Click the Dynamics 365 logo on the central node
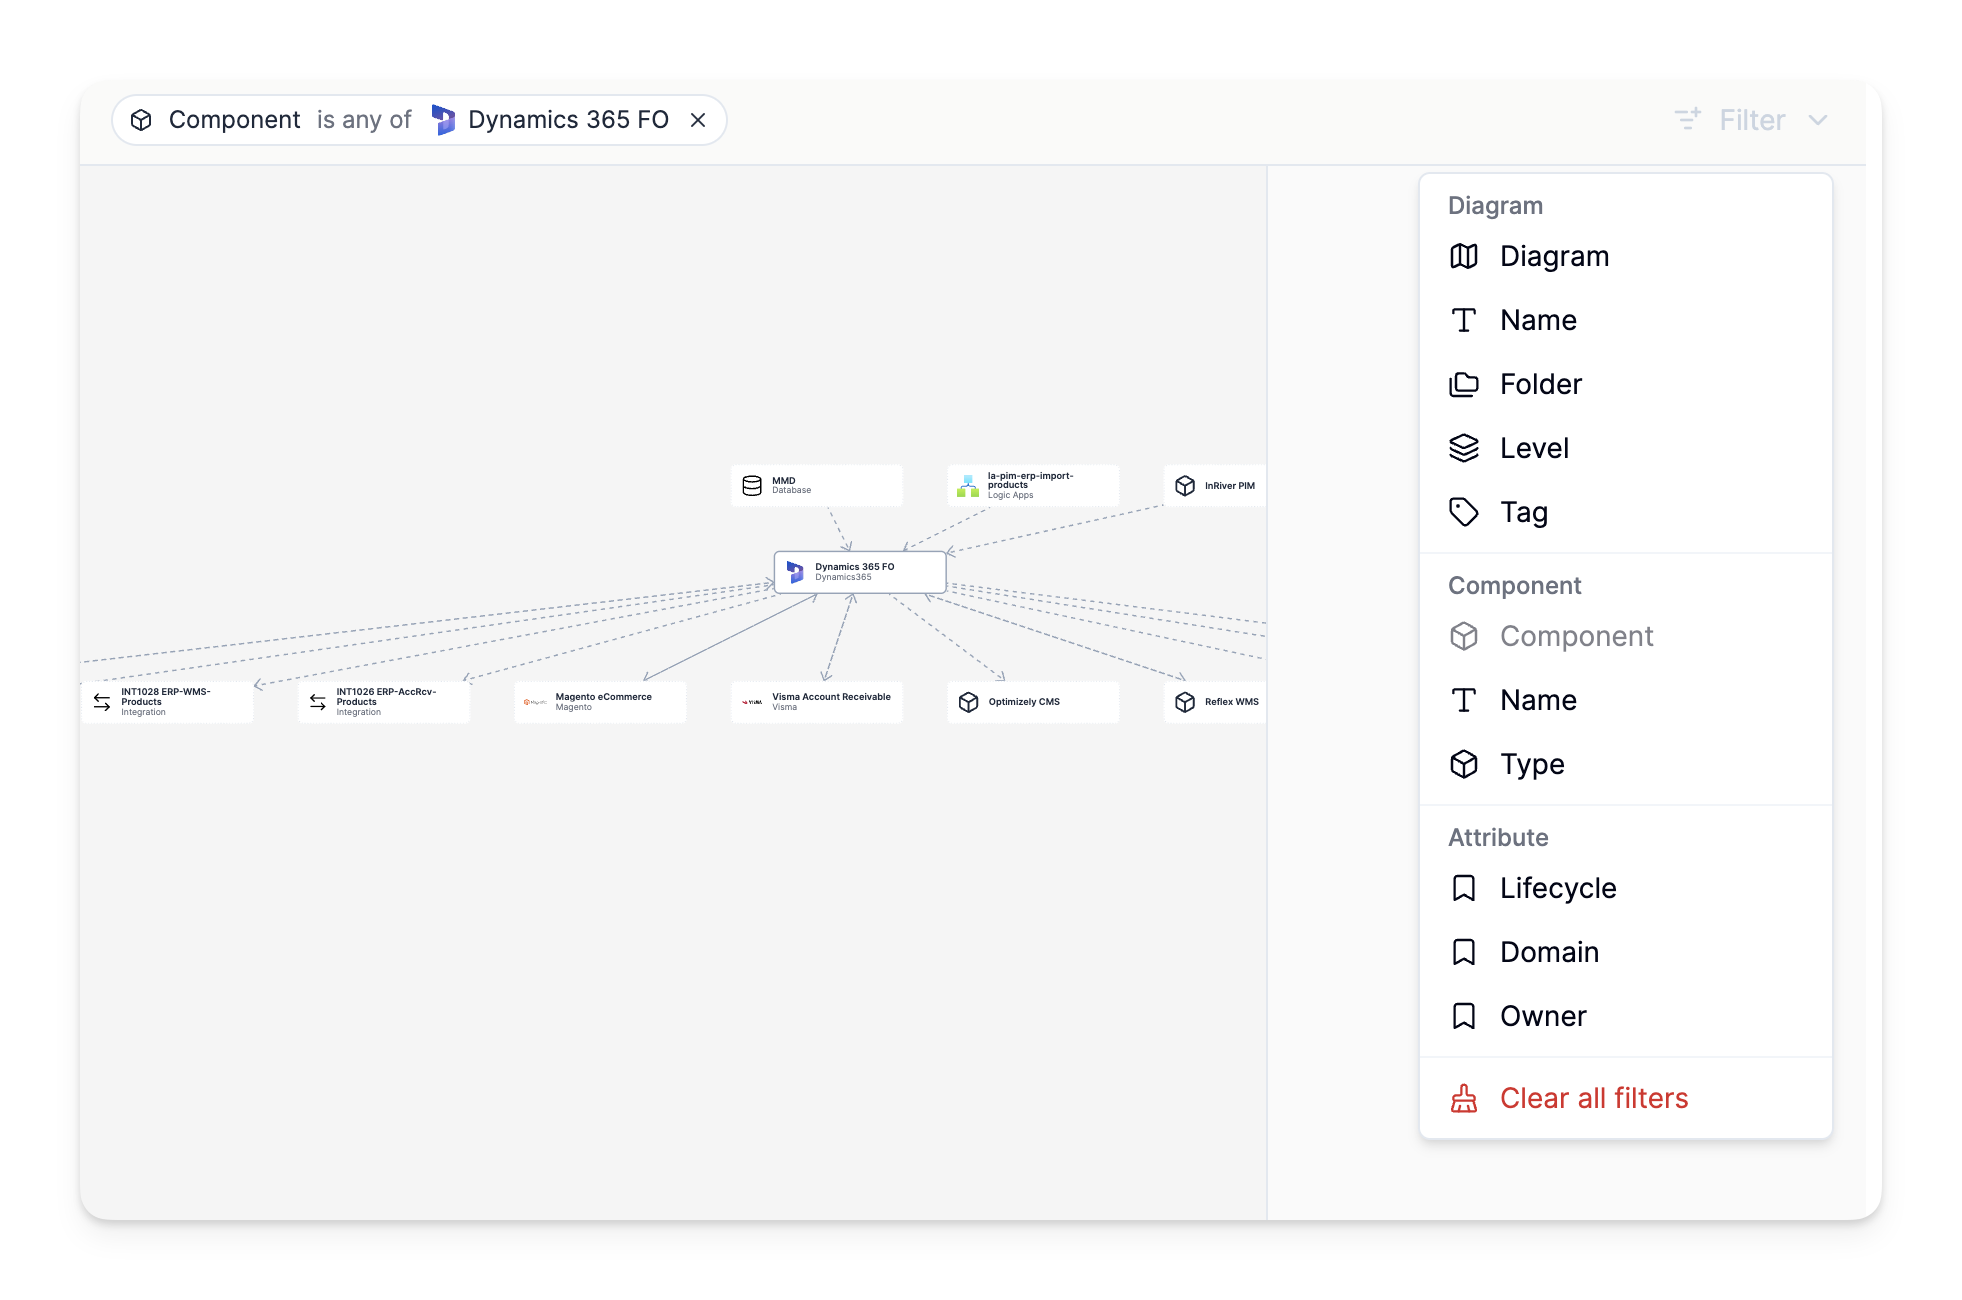Image resolution: width=1962 pixels, height=1300 pixels. click(795, 571)
